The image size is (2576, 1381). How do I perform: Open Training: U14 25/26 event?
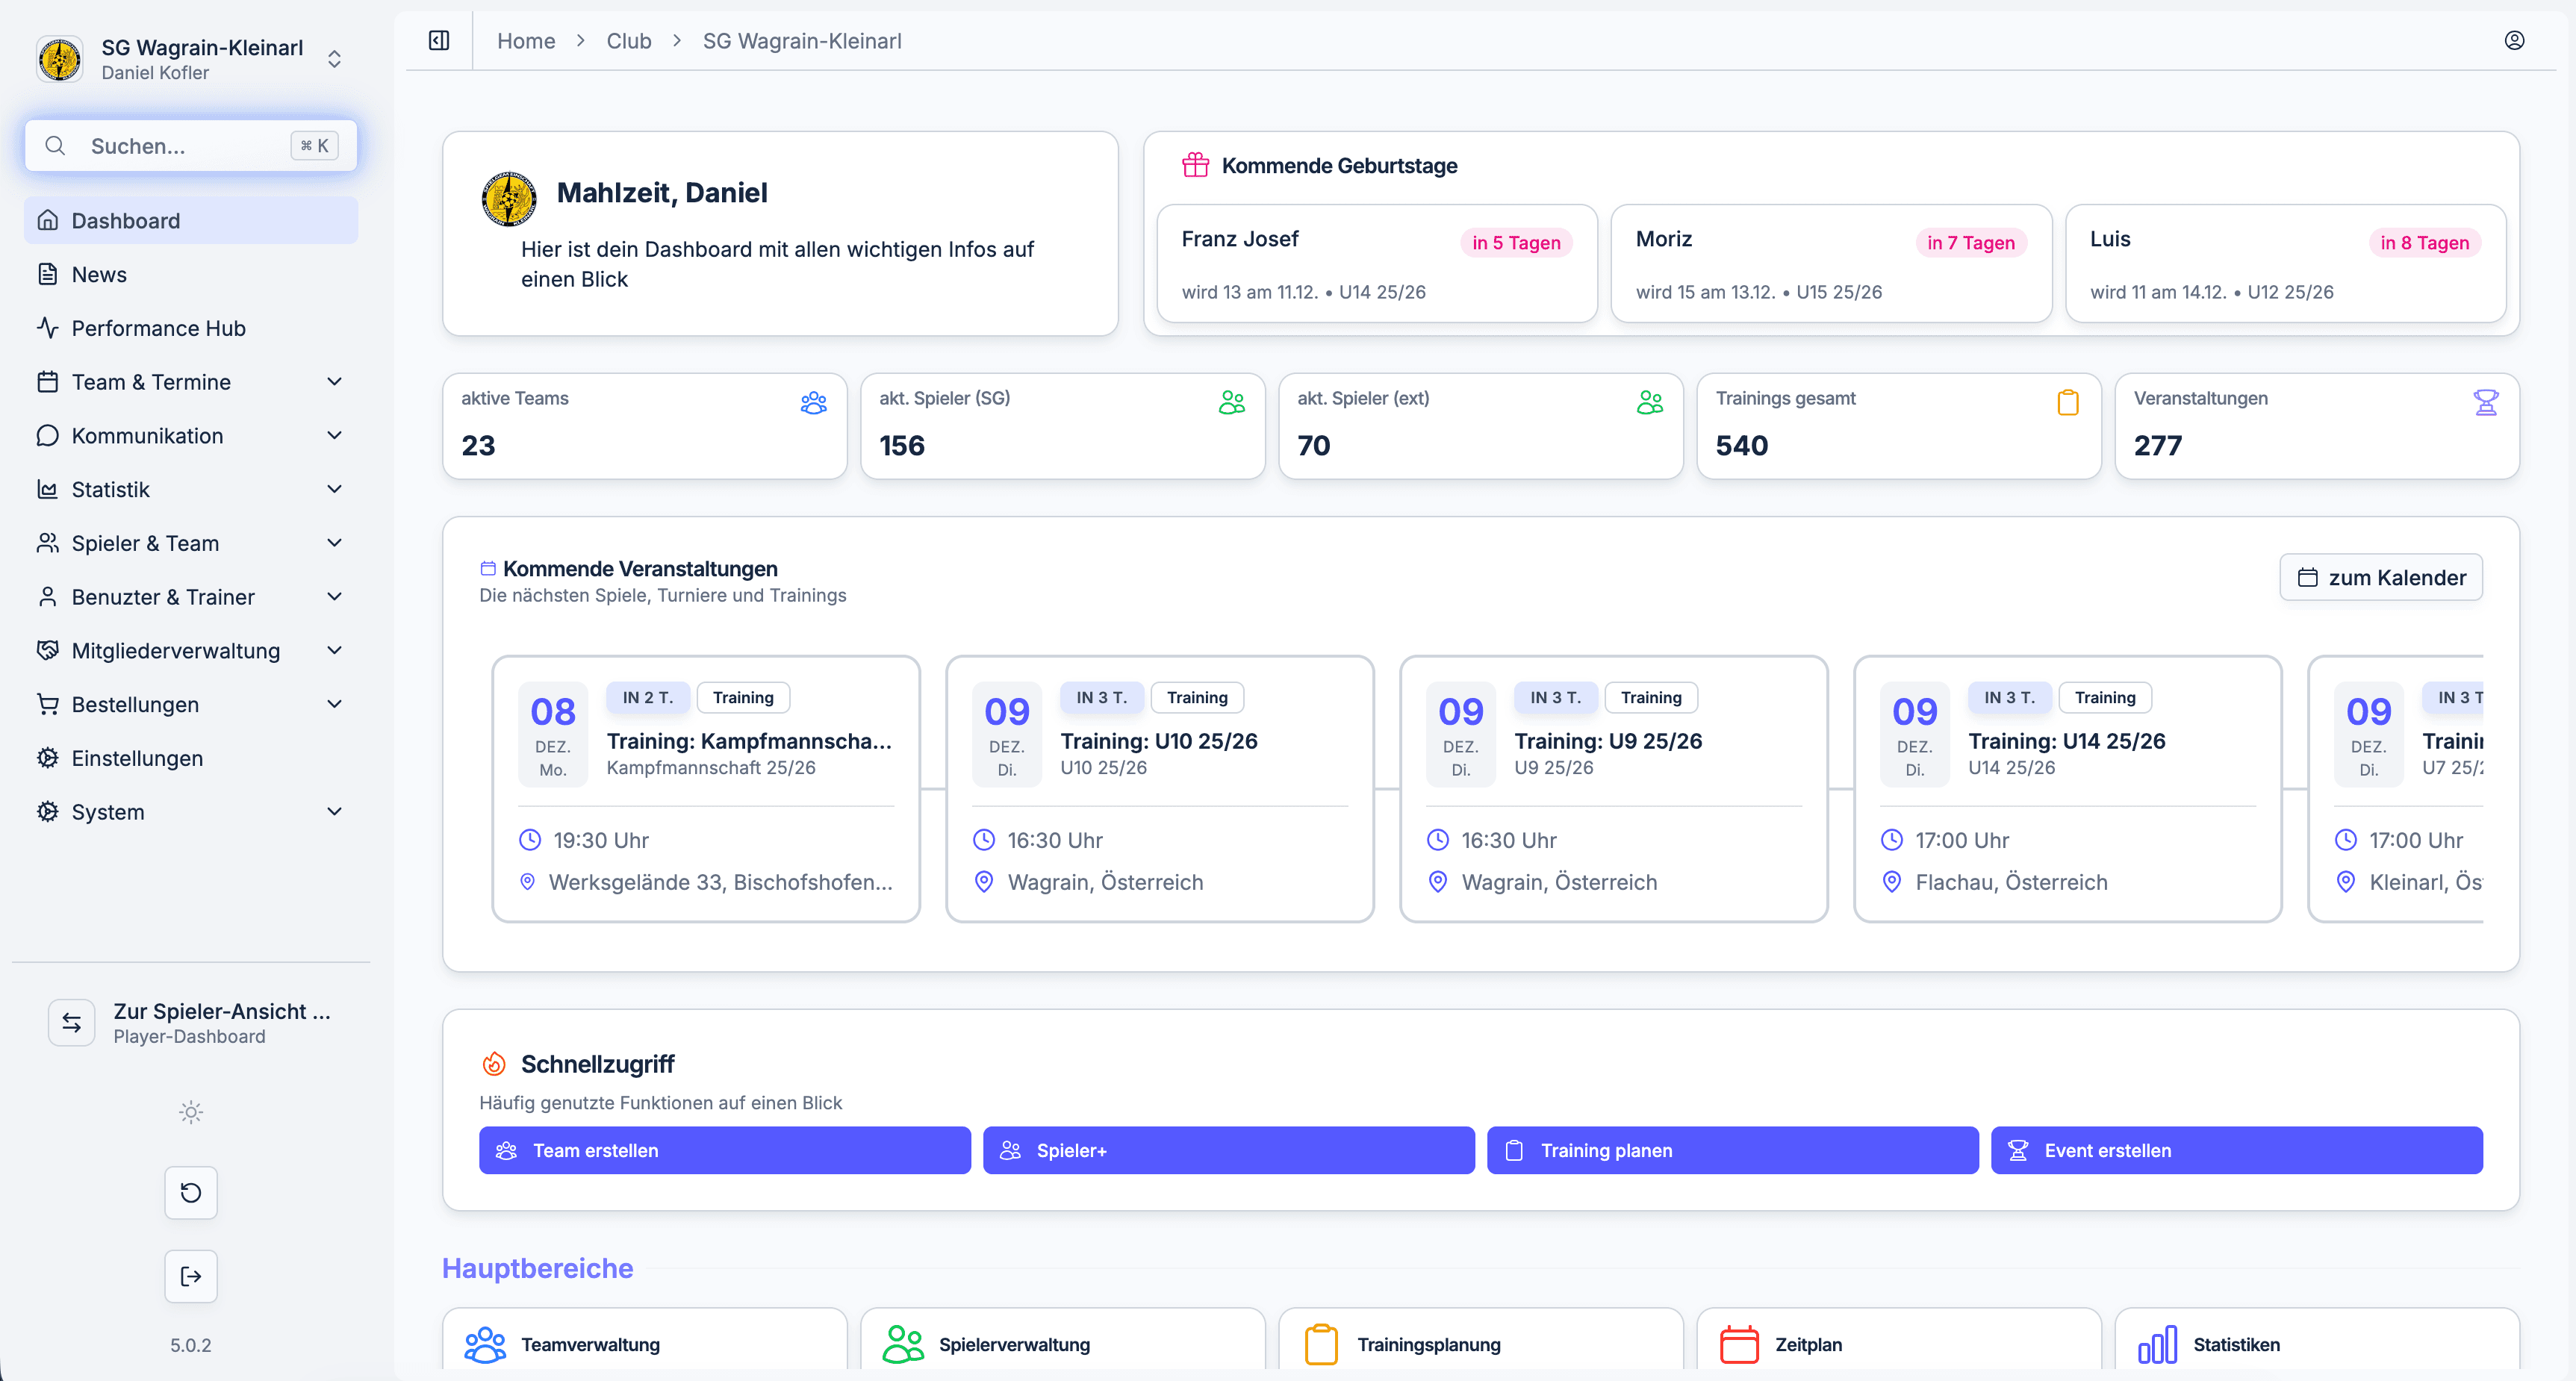pos(2068,789)
